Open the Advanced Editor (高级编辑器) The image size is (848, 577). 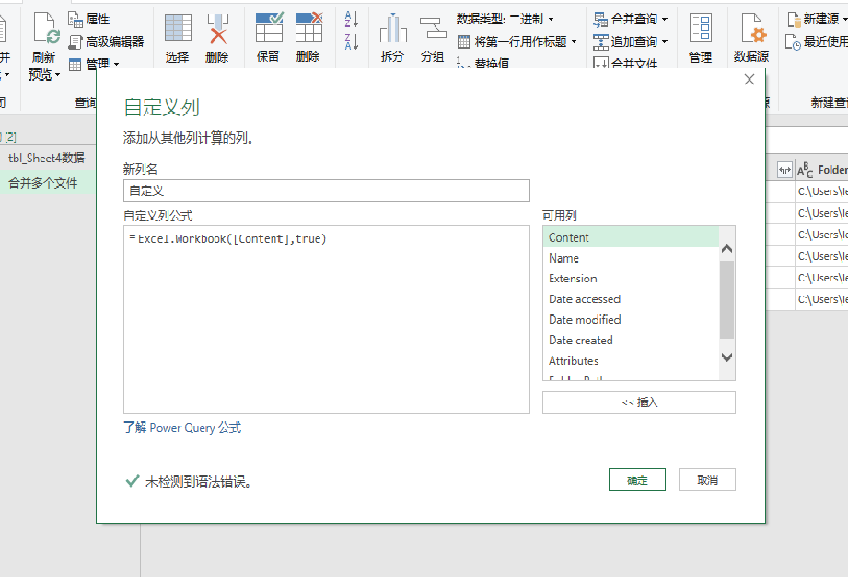coord(106,41)
